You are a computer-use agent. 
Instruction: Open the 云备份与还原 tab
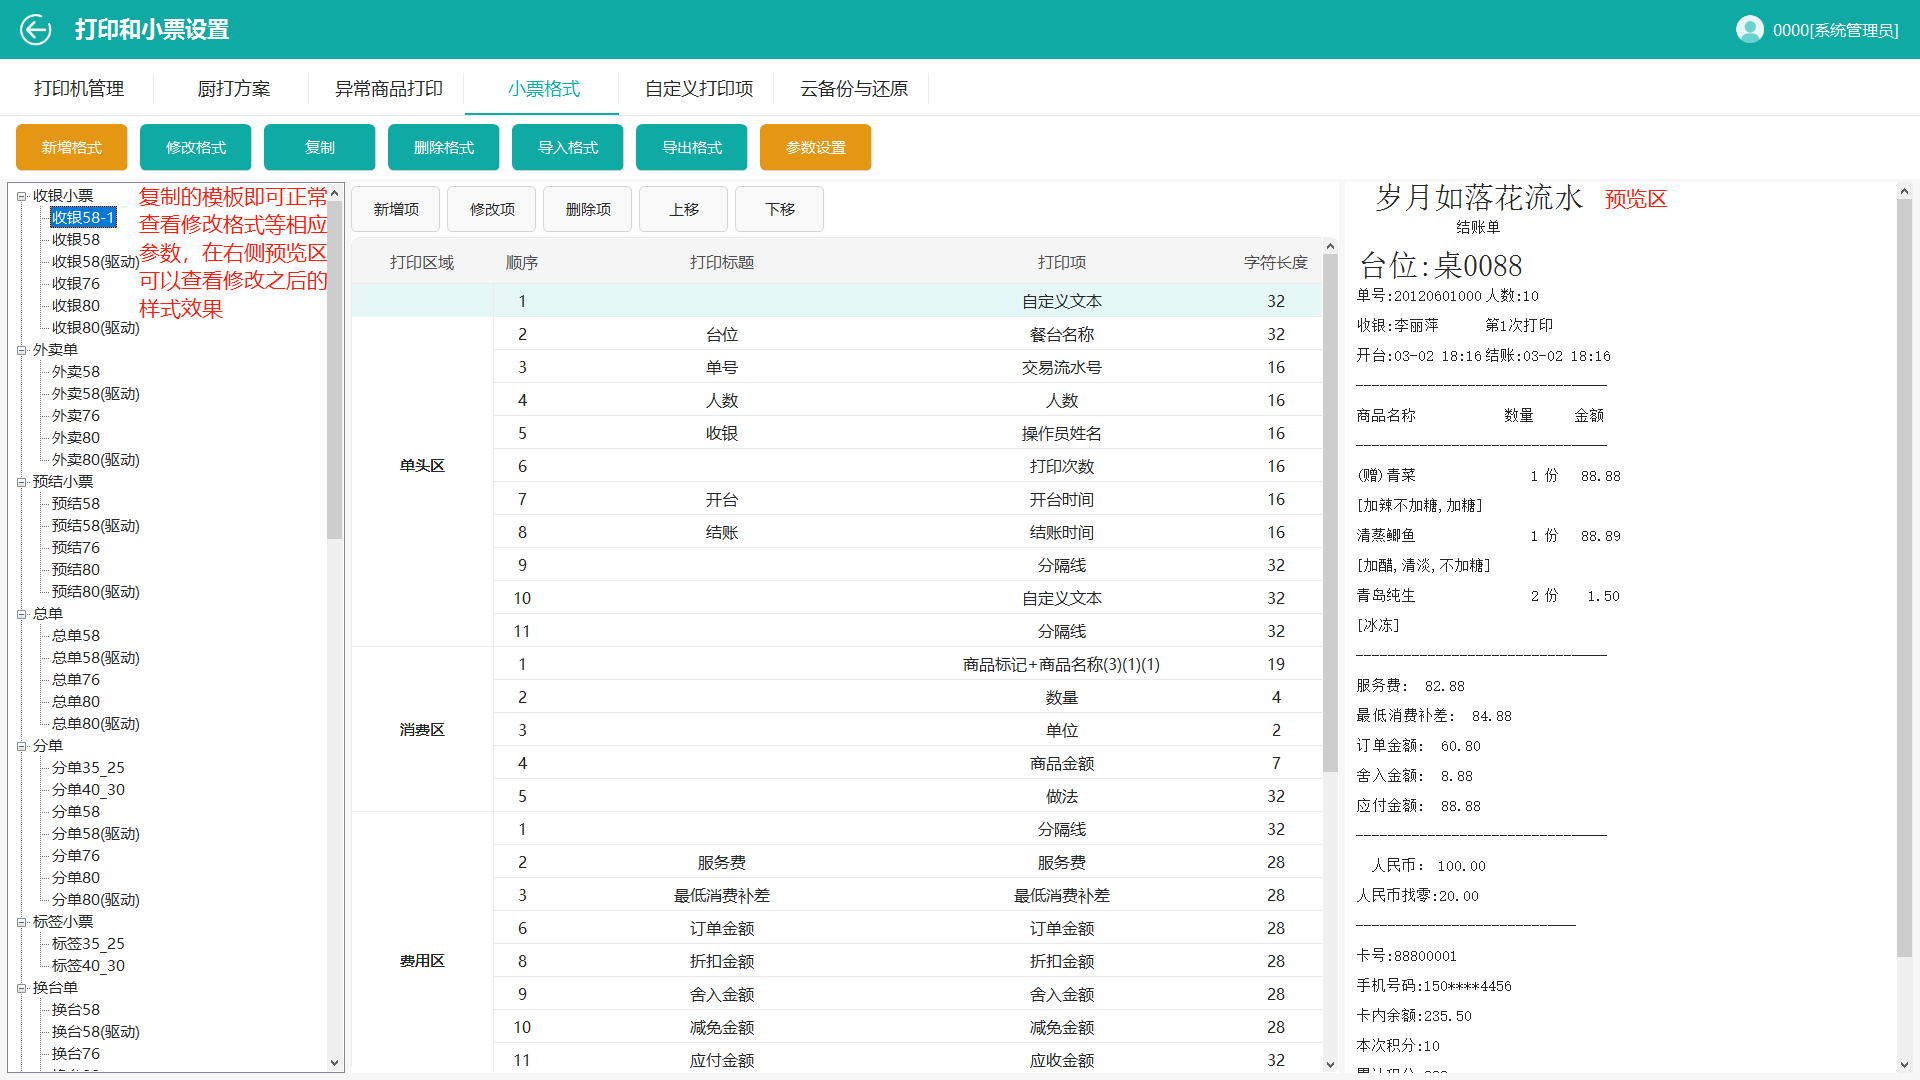click(854, 89)
